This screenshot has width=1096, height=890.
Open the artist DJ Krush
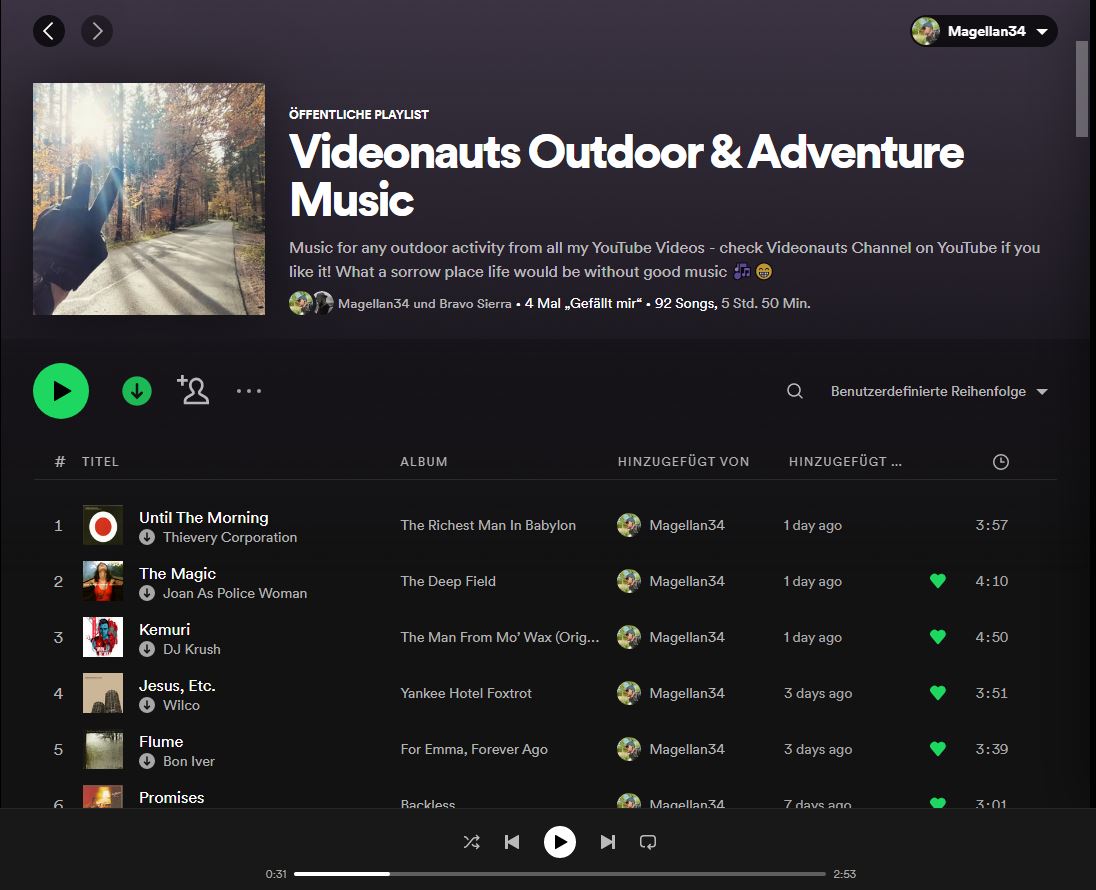tap(192, 649)
